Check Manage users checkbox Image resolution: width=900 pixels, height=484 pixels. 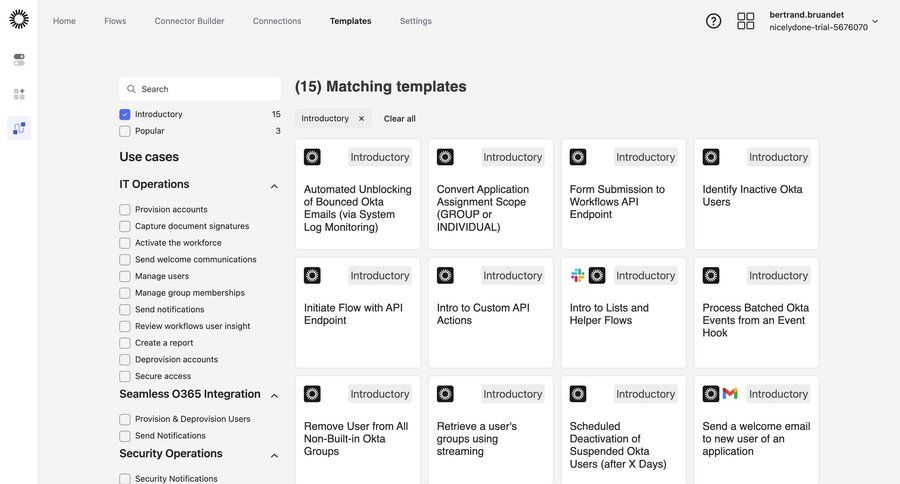[x=125, y=276]
